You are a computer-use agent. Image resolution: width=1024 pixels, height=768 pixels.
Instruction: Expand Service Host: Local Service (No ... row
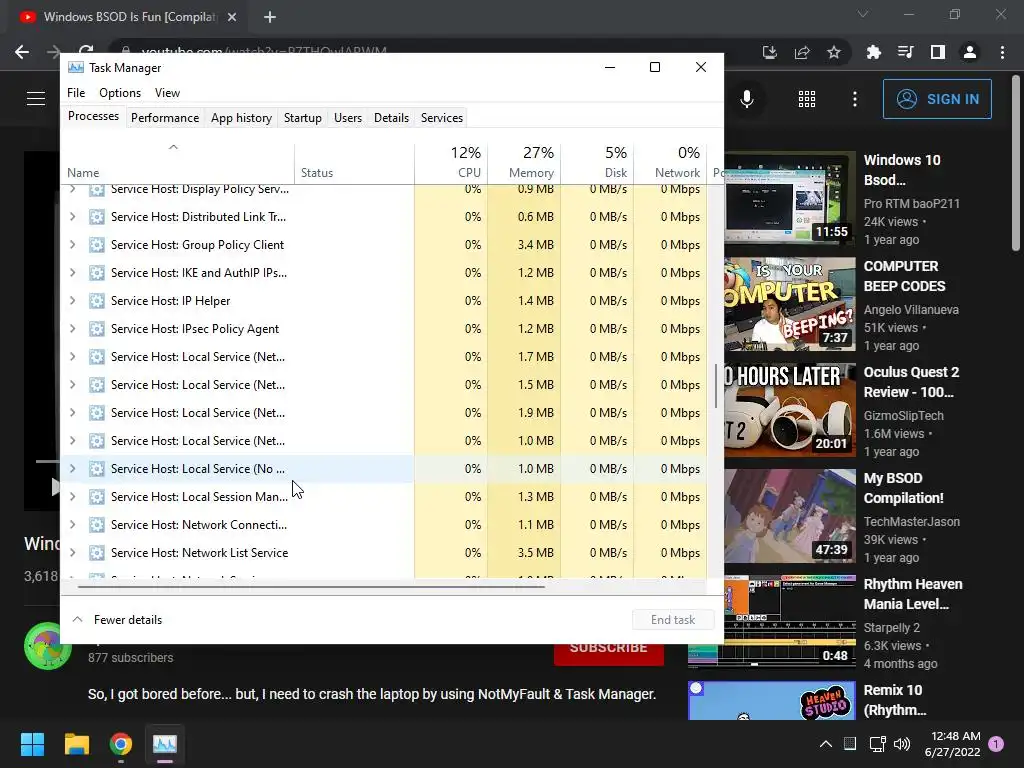[72, 469]
